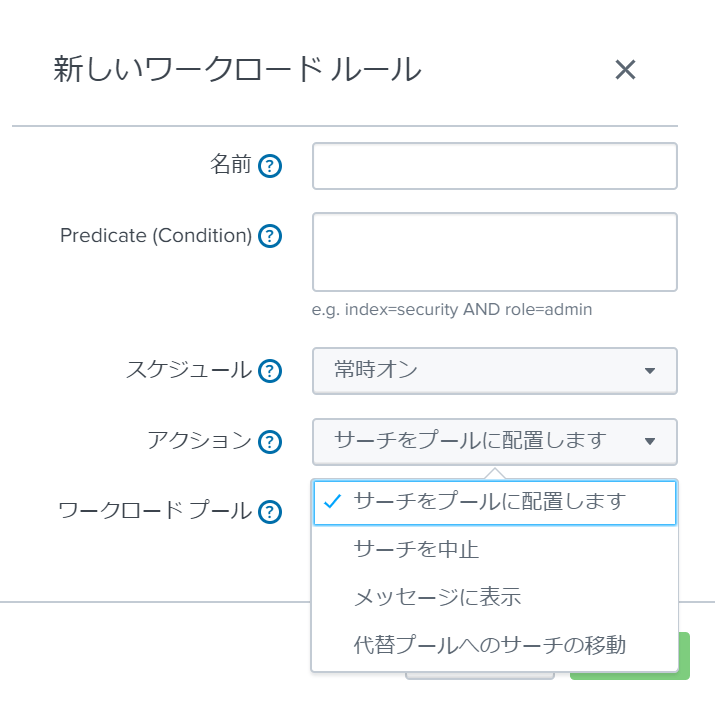
Task: Show help for Predicate (Condition)
Action: (270, 236)
